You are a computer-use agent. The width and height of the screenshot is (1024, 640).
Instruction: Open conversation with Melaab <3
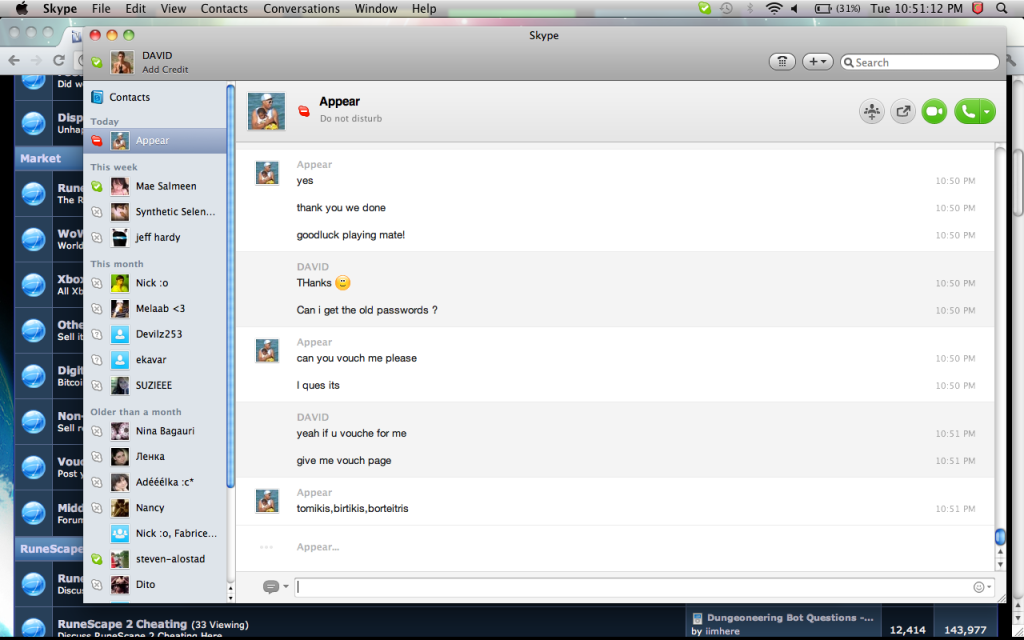tap(155, 308)
